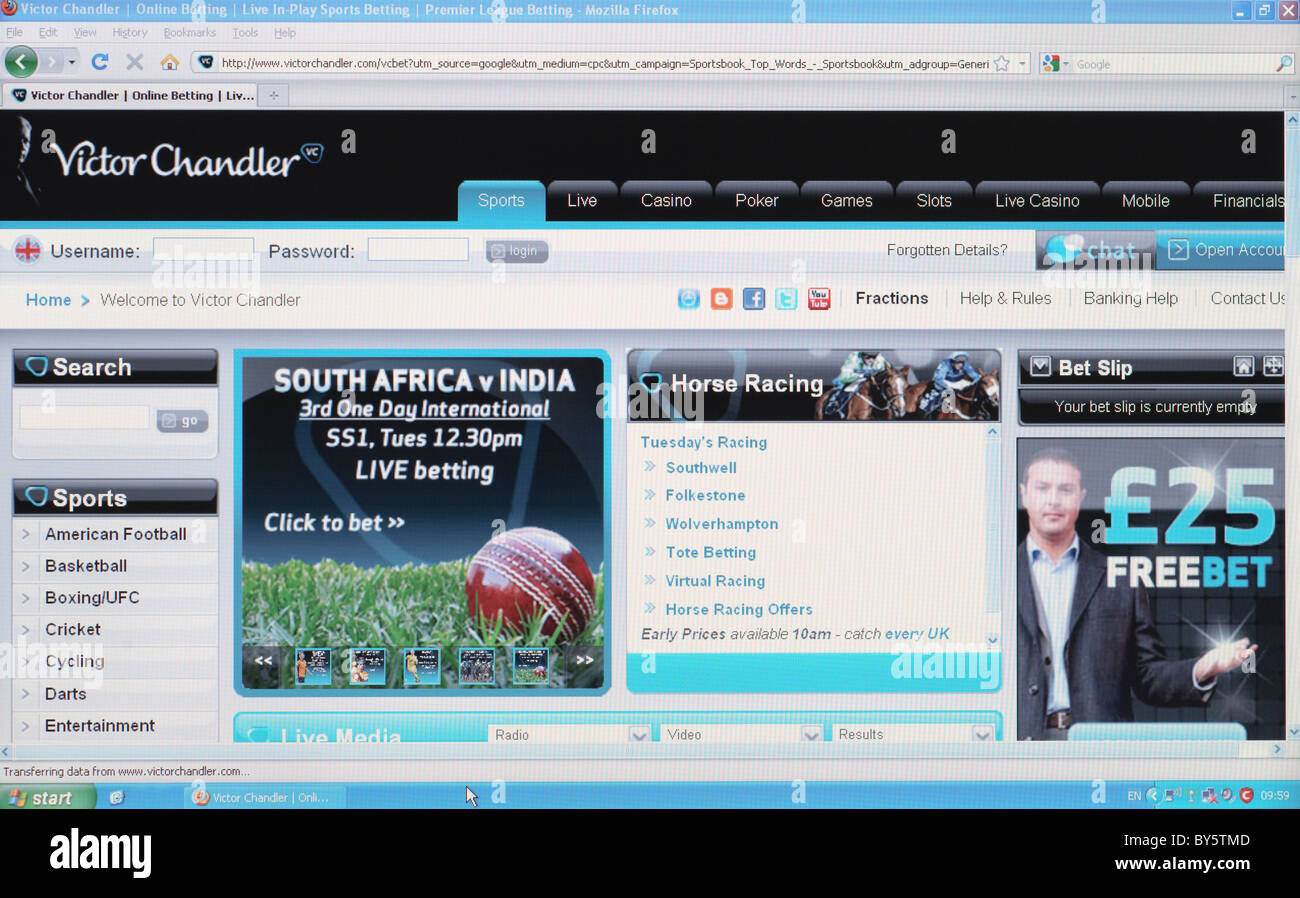
Task: Open the Mobile tab
Action: click(1146, 201)
